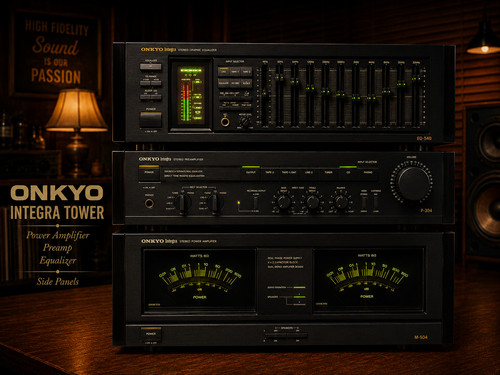Click the M-504 model label
This screenshot has width=500, height=375.
421,337
